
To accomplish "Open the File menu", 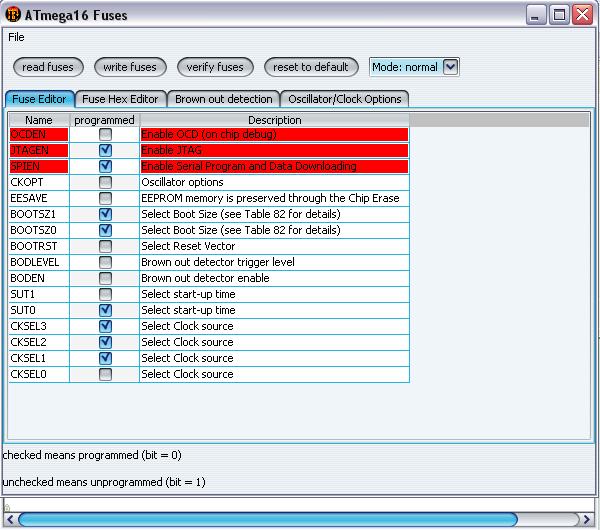I will point(16,37).
